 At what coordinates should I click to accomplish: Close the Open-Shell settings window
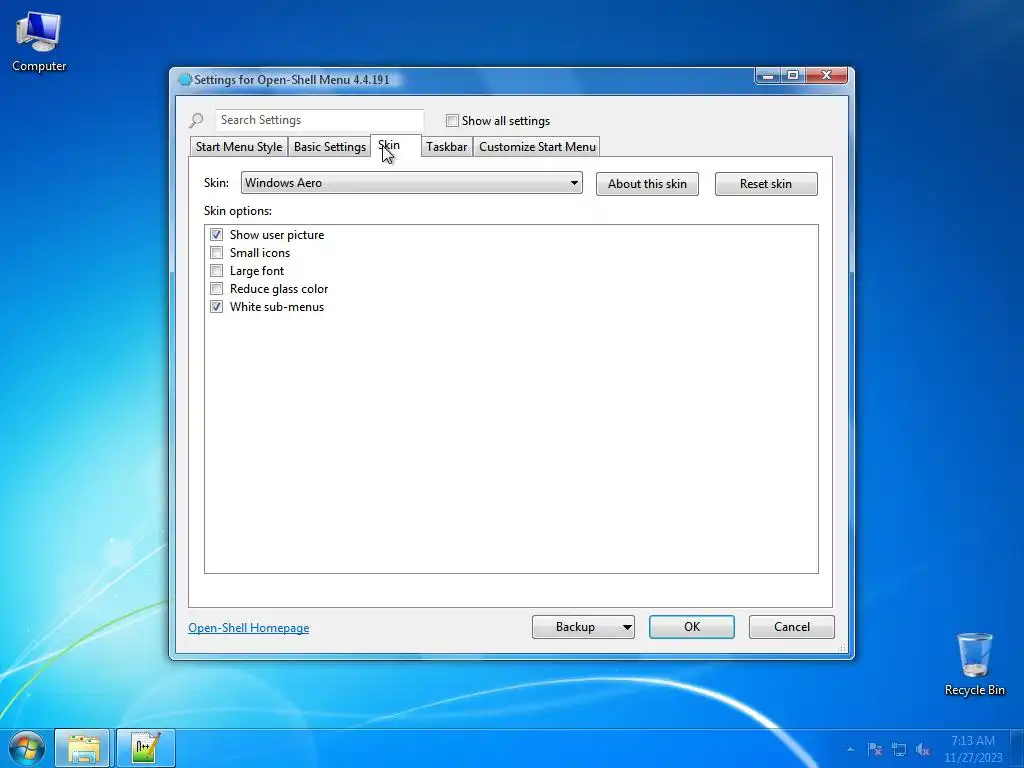[x=826, y=76]
